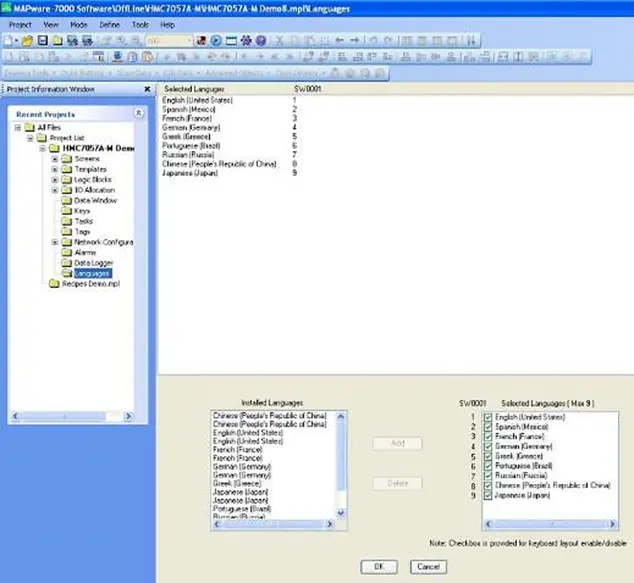This screenshot has height=583, width=634.
Task: Open the Define menu
Action: pos(110,25)
